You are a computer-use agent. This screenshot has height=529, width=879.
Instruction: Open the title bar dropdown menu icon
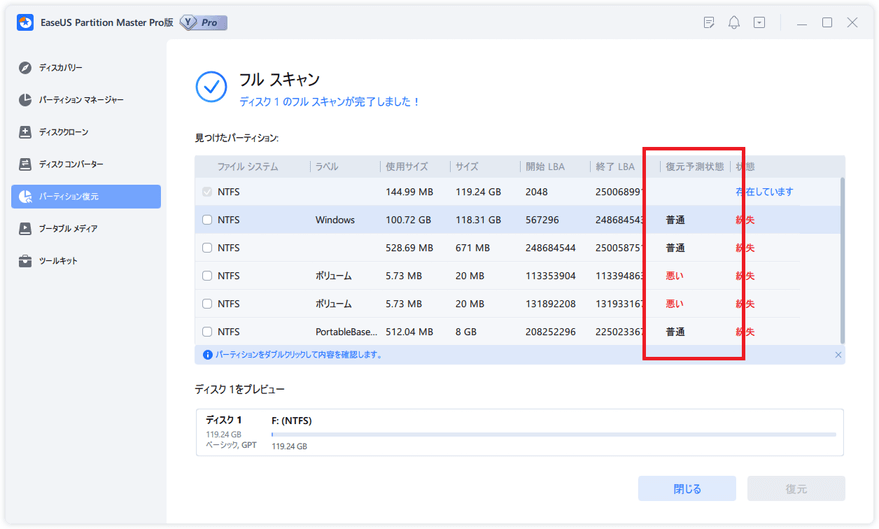click(x=759, y=22)
